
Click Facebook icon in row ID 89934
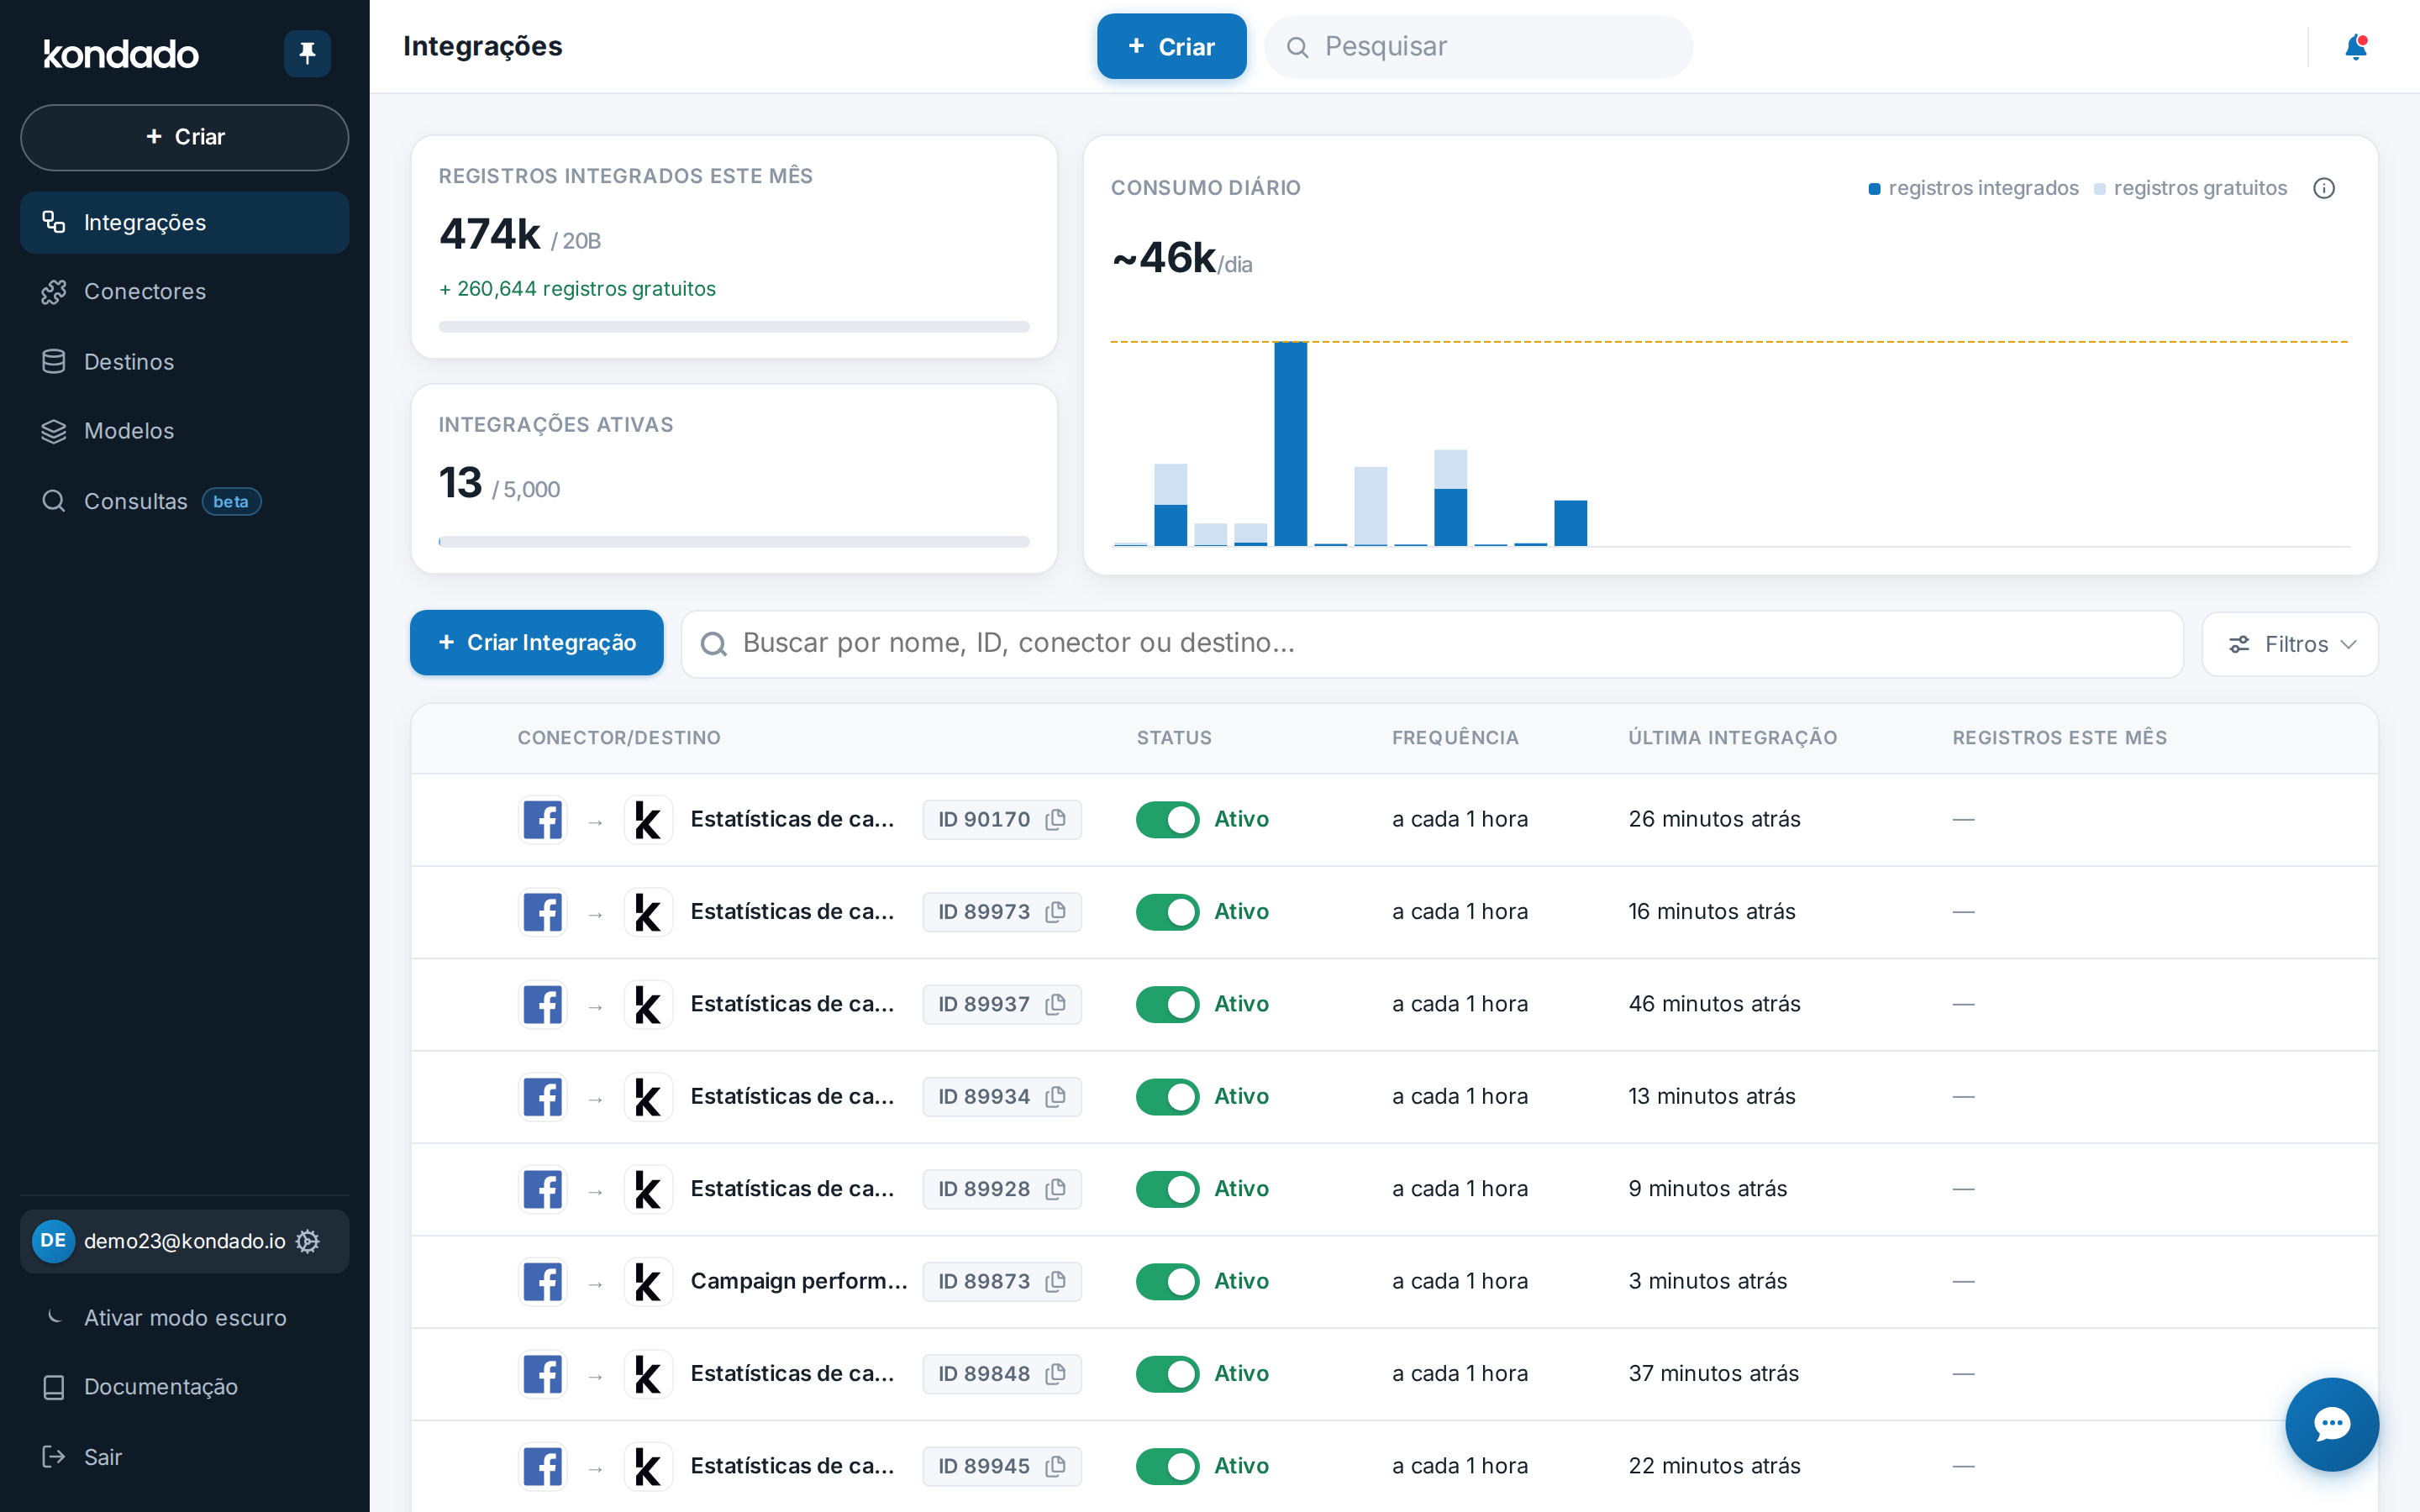click(543, 1097)
